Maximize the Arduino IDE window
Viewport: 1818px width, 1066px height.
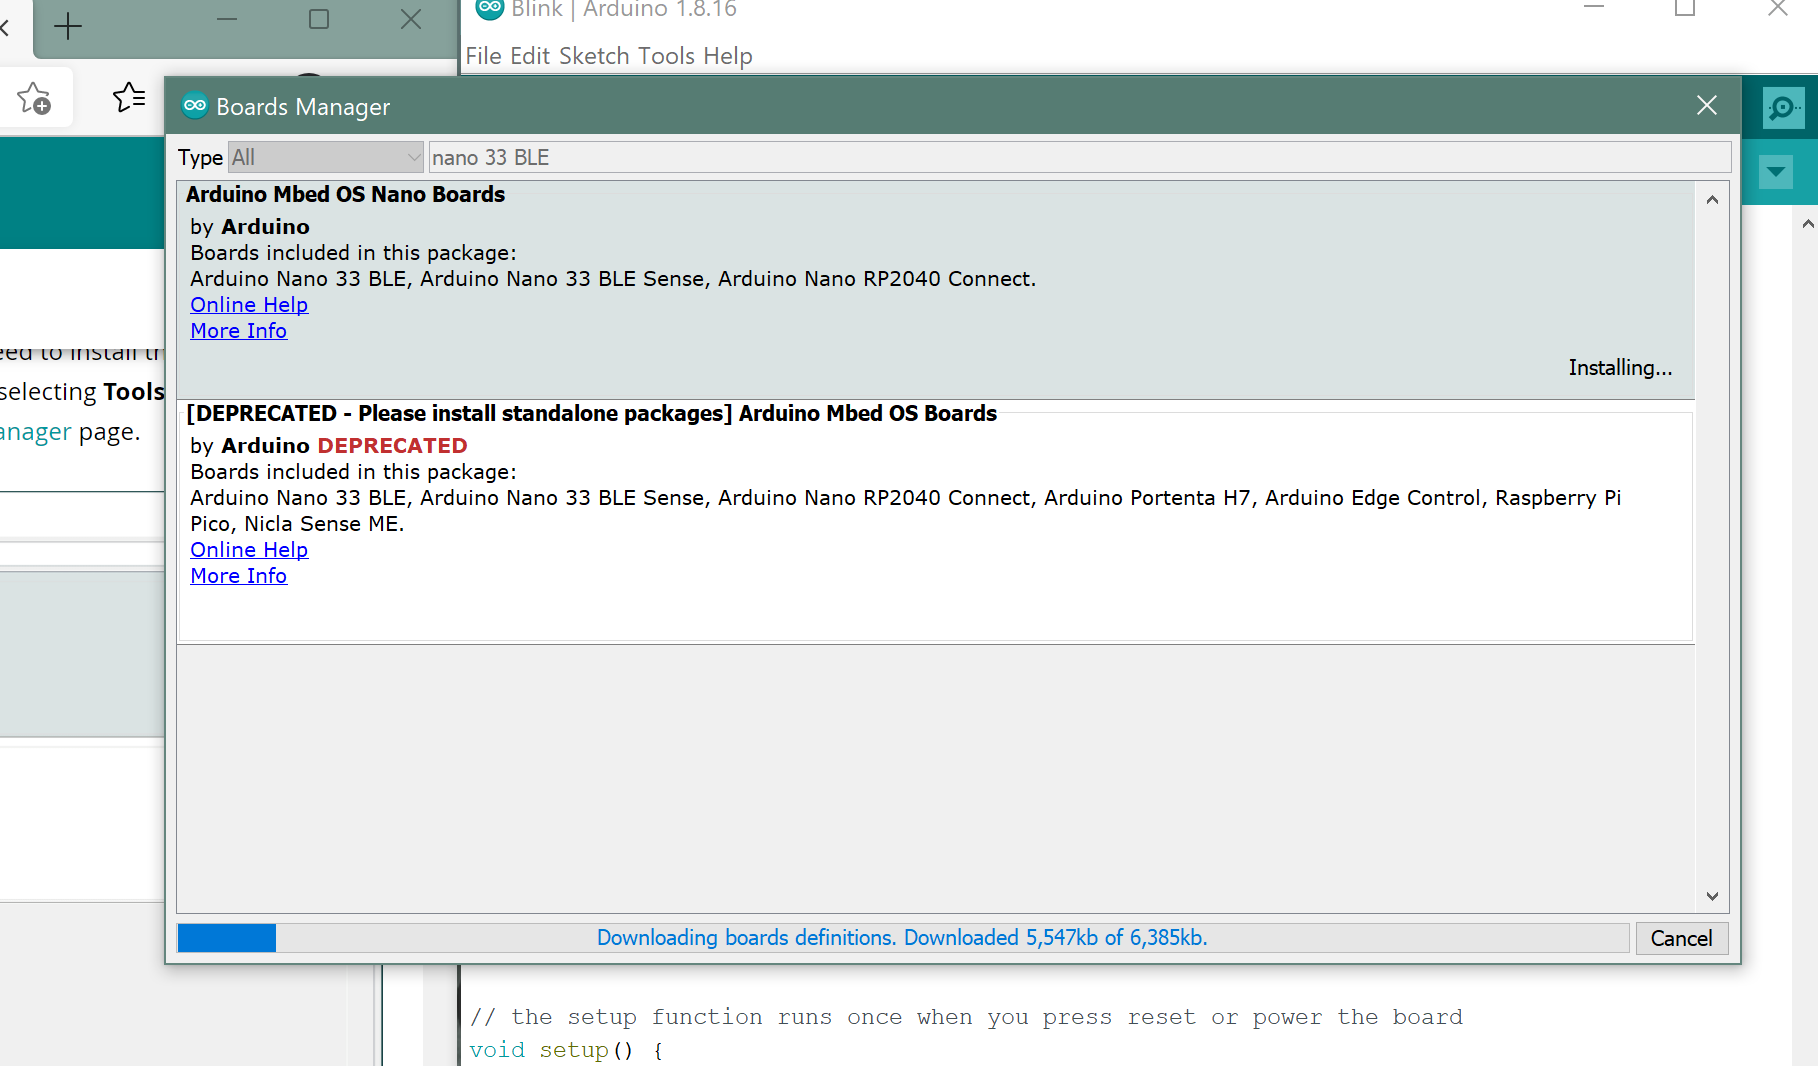pos(1685,8)
